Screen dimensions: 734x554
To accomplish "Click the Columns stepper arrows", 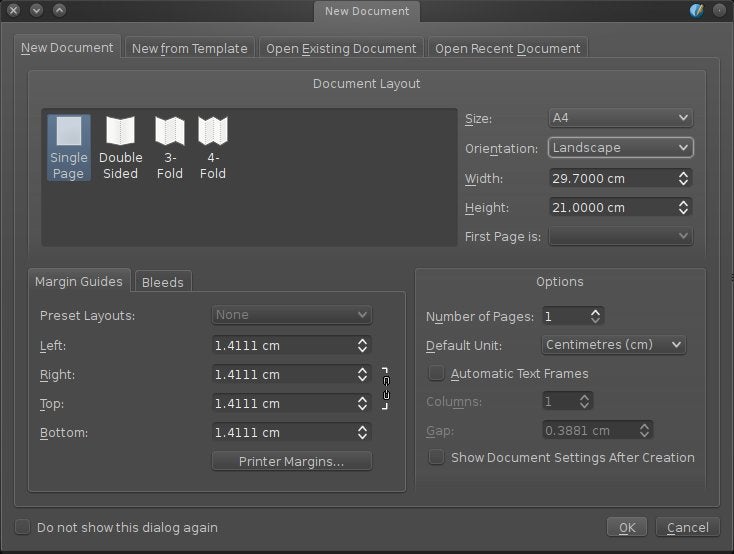I will click(584, 401).
